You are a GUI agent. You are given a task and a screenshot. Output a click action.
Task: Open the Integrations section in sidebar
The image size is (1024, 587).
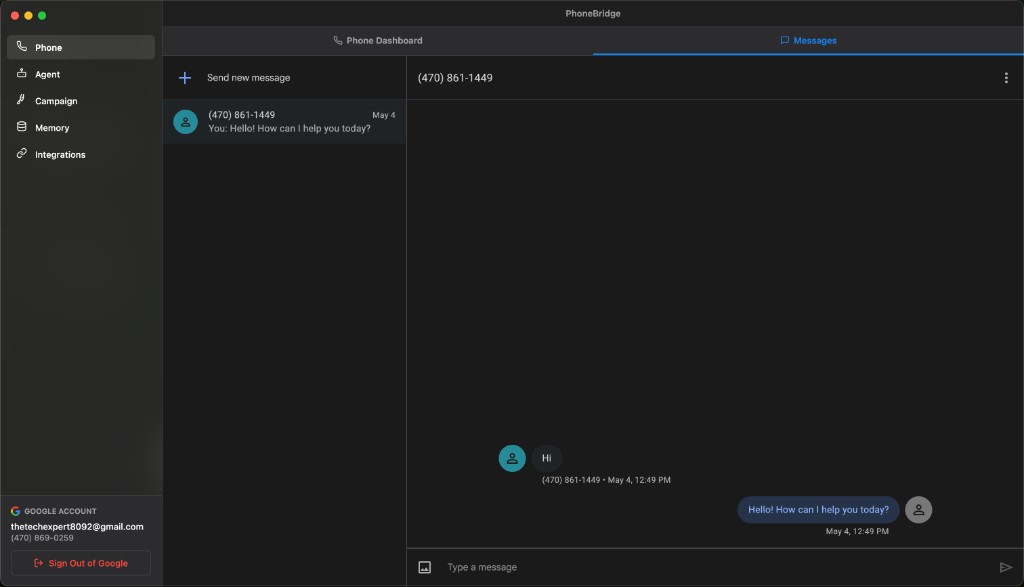pyautogui.click(x=81, y=154)
